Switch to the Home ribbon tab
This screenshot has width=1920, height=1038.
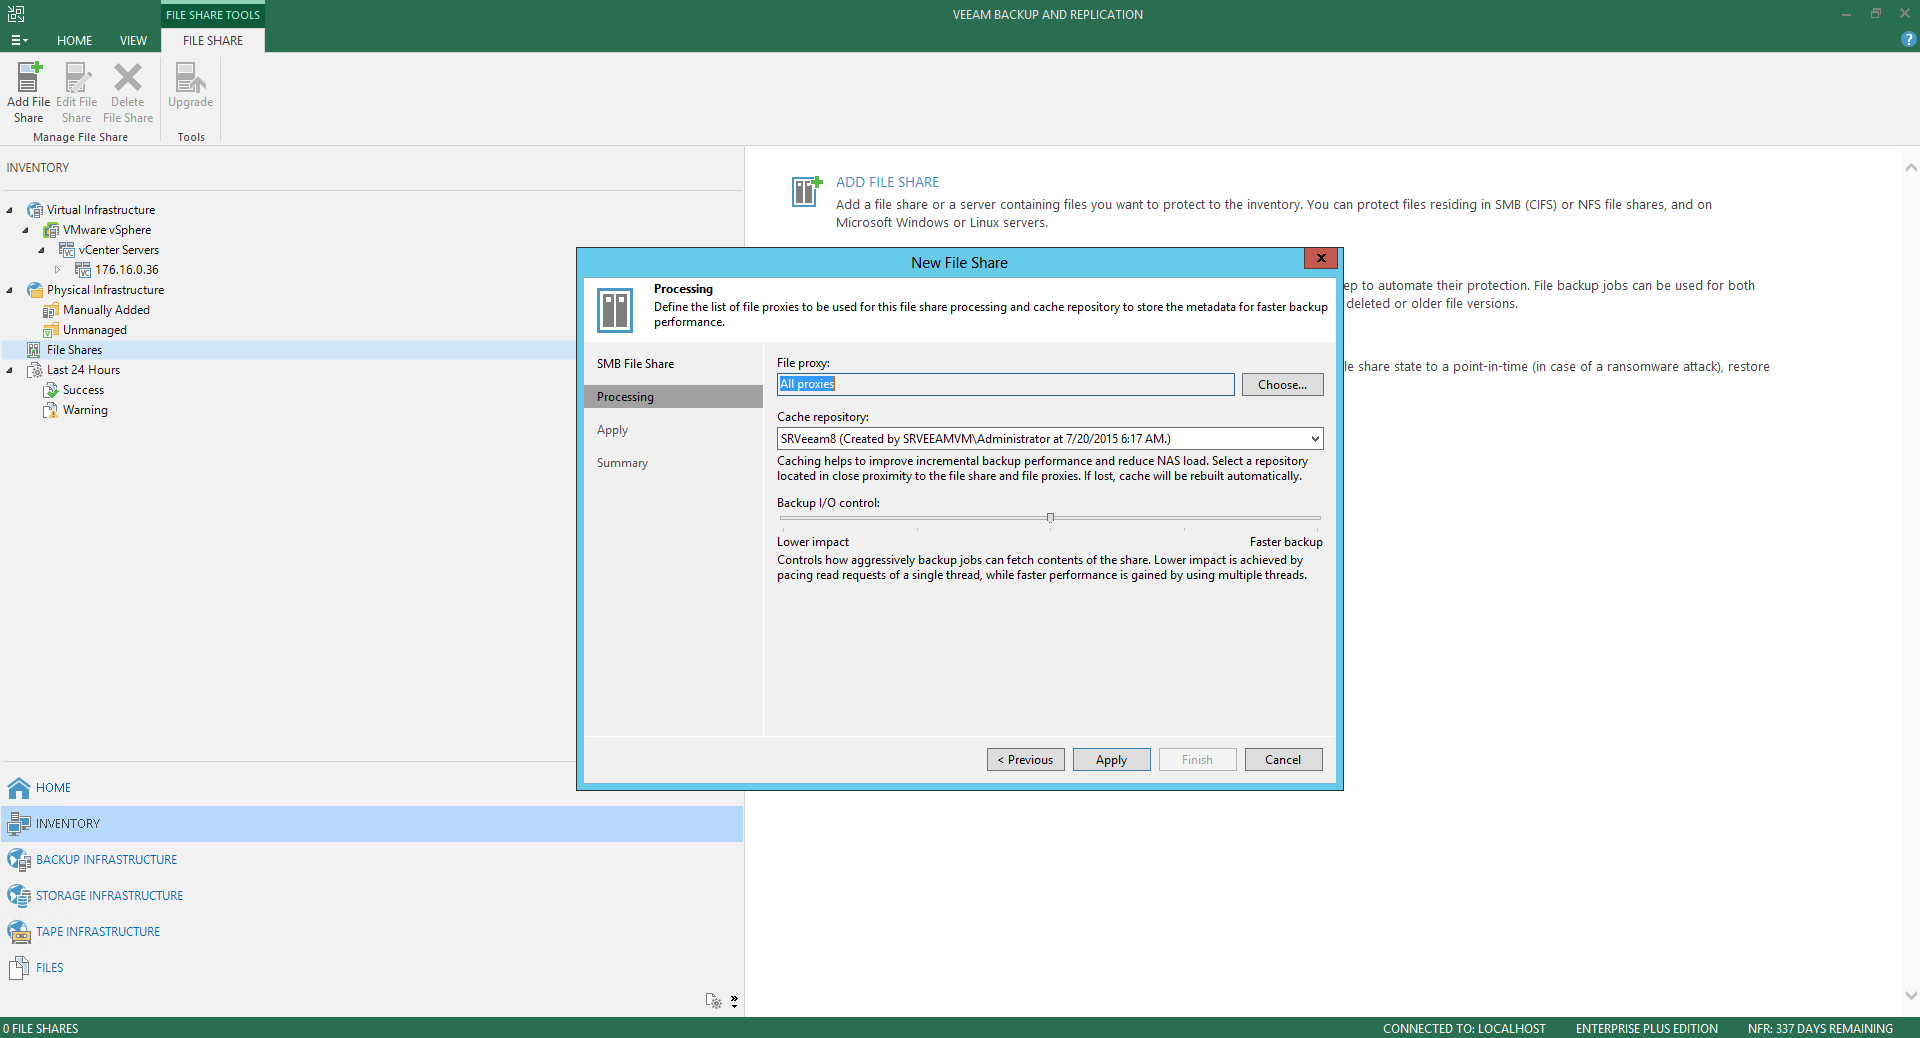click(x=74, y=41)
